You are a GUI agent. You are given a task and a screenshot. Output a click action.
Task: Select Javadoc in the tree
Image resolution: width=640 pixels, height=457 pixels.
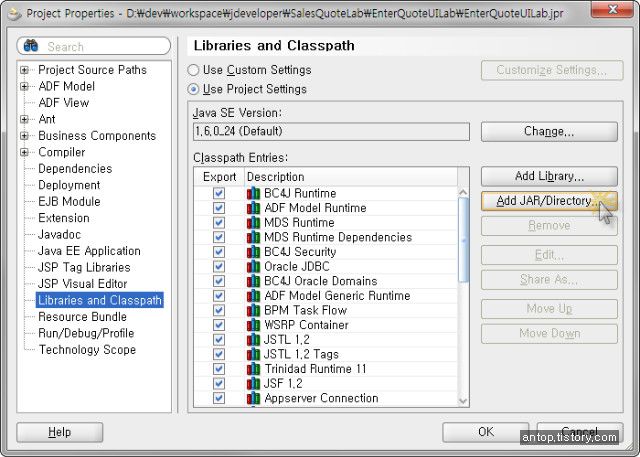(x=59, y=235)
